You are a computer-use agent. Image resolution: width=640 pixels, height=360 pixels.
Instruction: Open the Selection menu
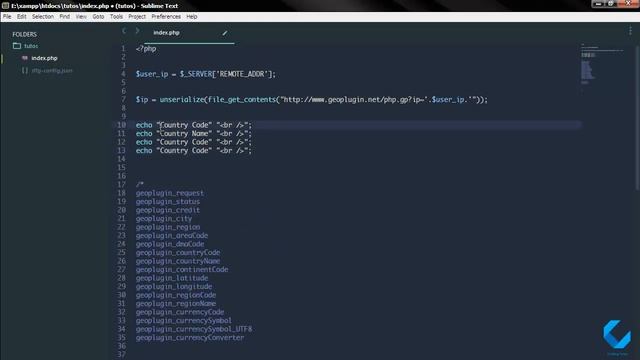pyautogui.click(x=43, y=17)
